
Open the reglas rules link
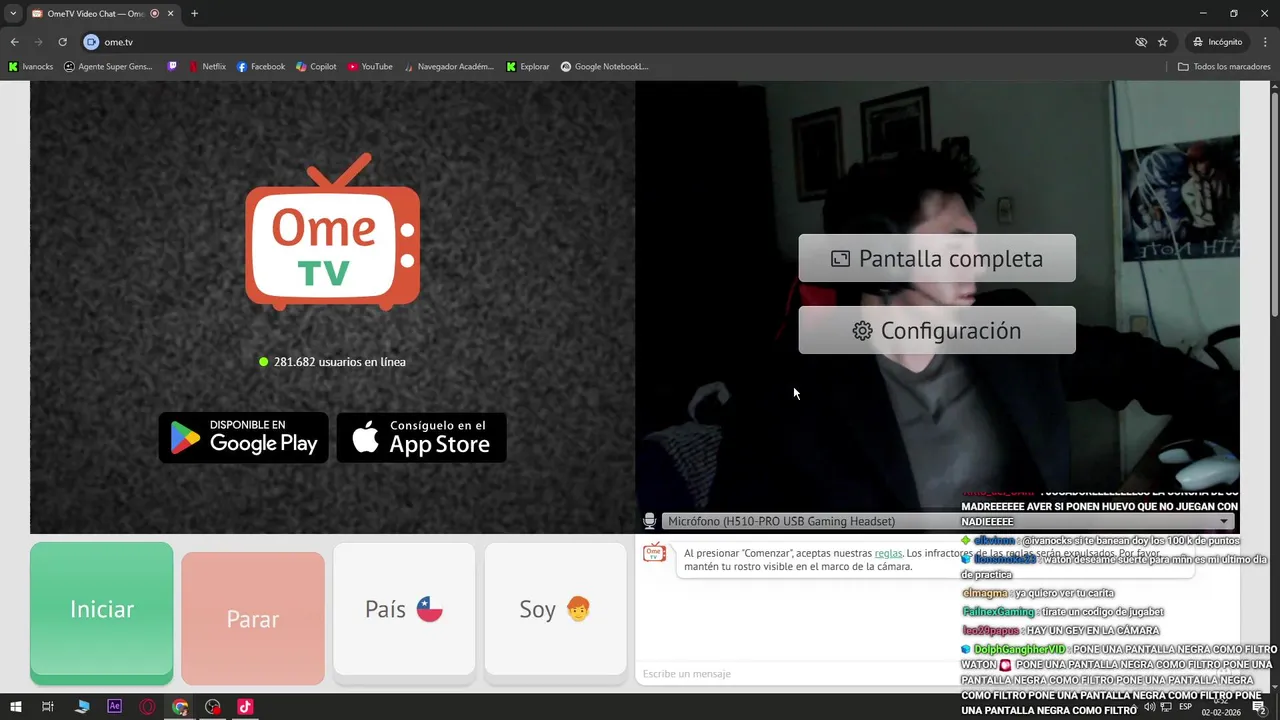tap(888, 553)
